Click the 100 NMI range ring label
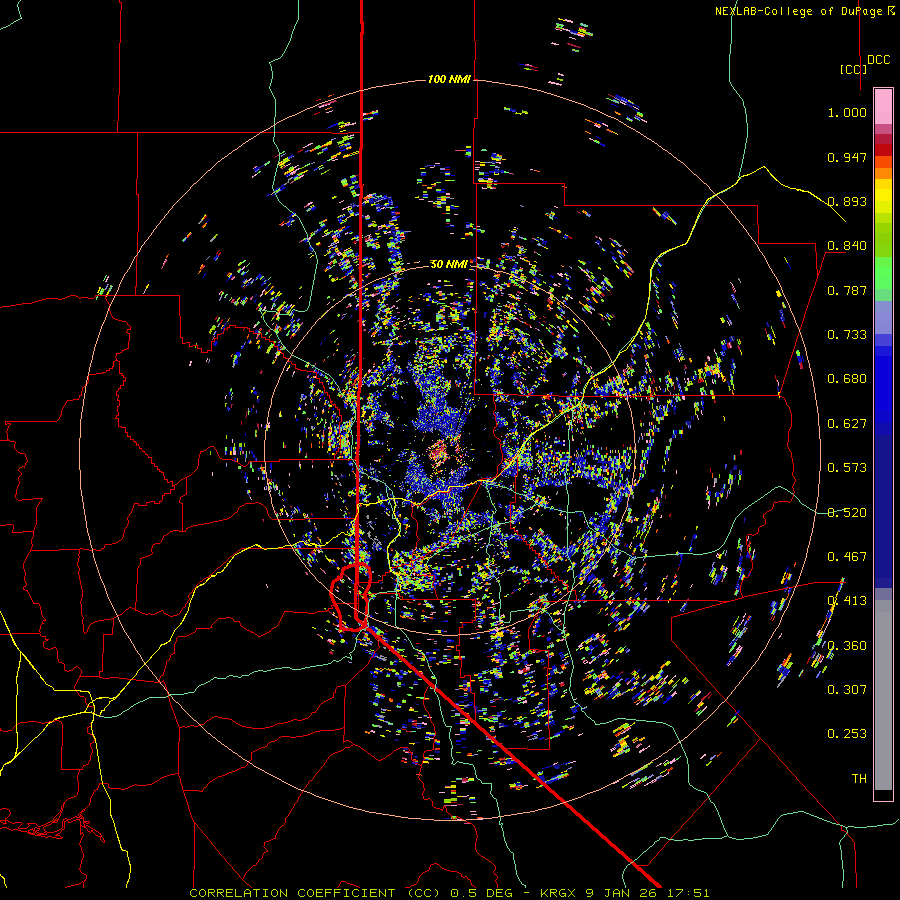Screen dimensions: 900x900 [x=449, y=79]
